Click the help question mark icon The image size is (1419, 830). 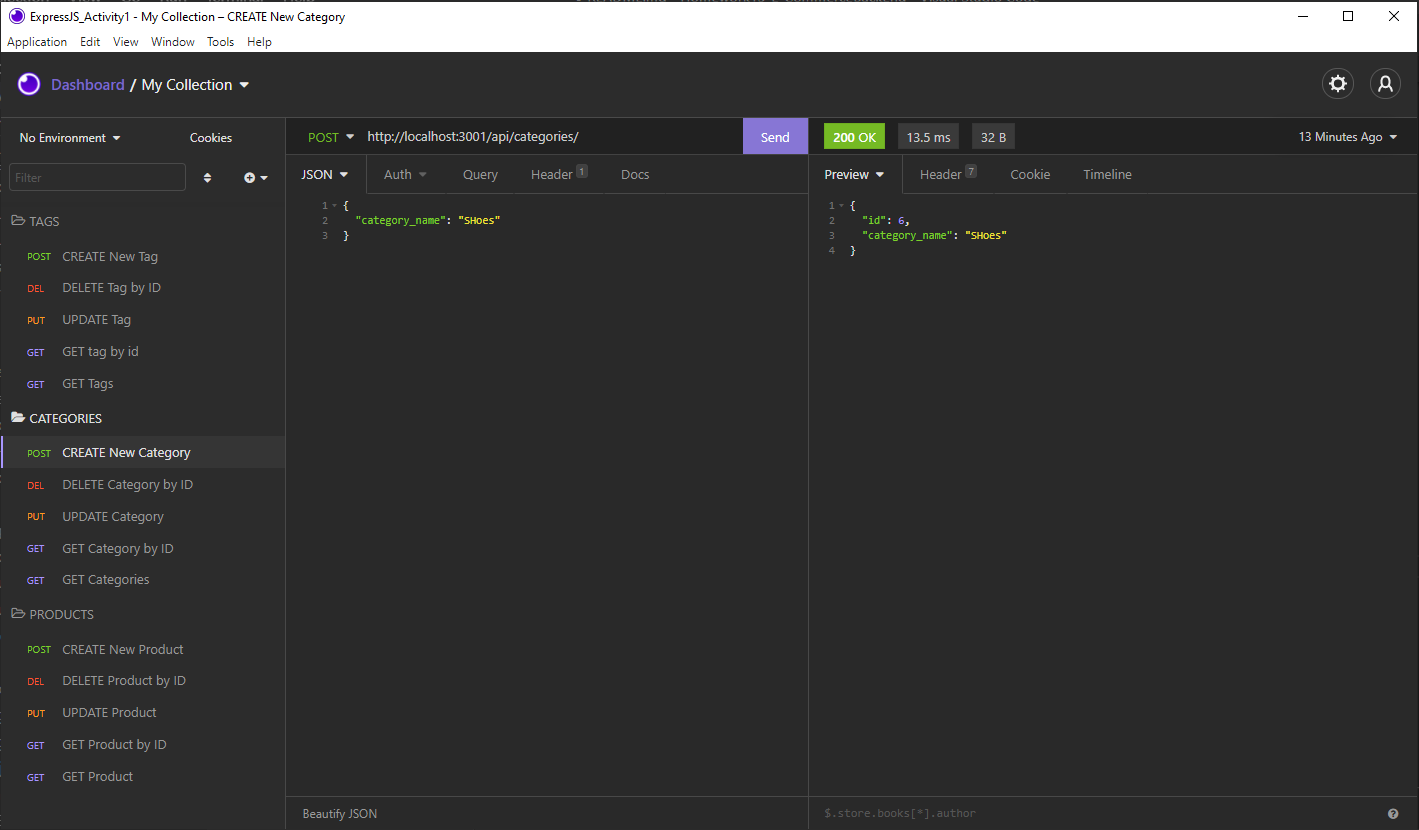coord(1392,813)
